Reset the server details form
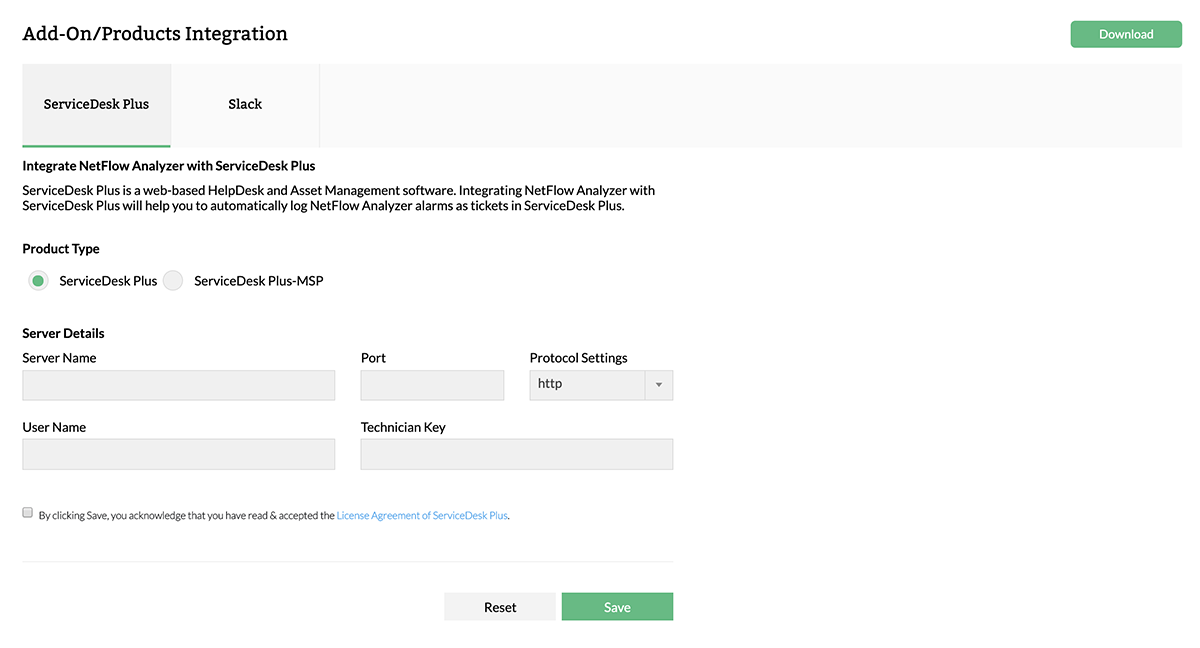The image size is (1200, 648). tap(500, 606)
